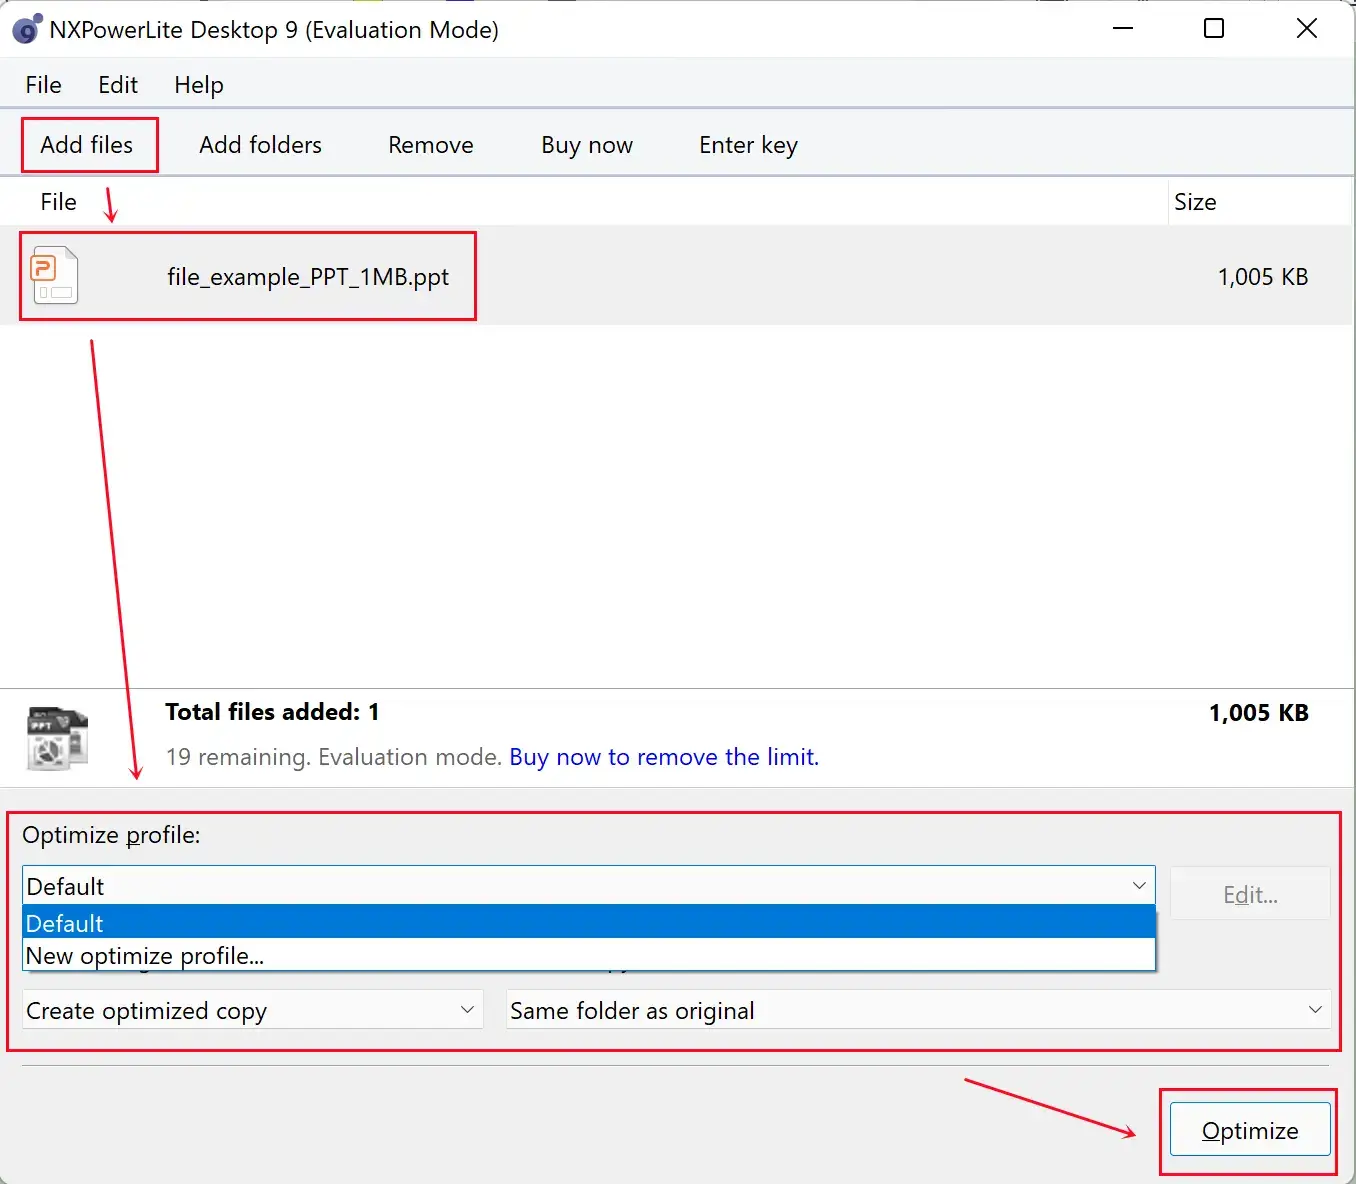1356x1184 pixels.
Task: Choose Default from the profile dropdown list
Action: point(589,922)
